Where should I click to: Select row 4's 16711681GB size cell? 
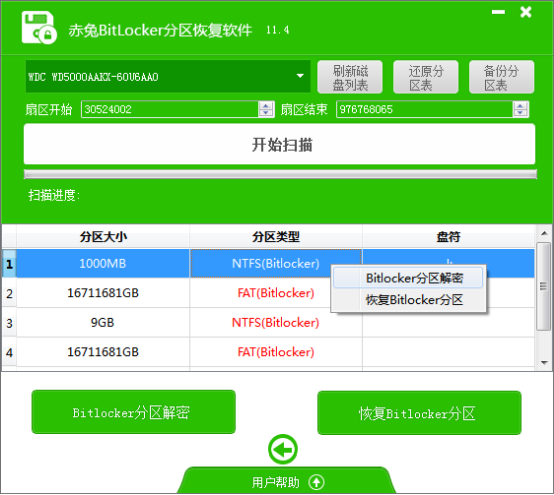[103, 352]
